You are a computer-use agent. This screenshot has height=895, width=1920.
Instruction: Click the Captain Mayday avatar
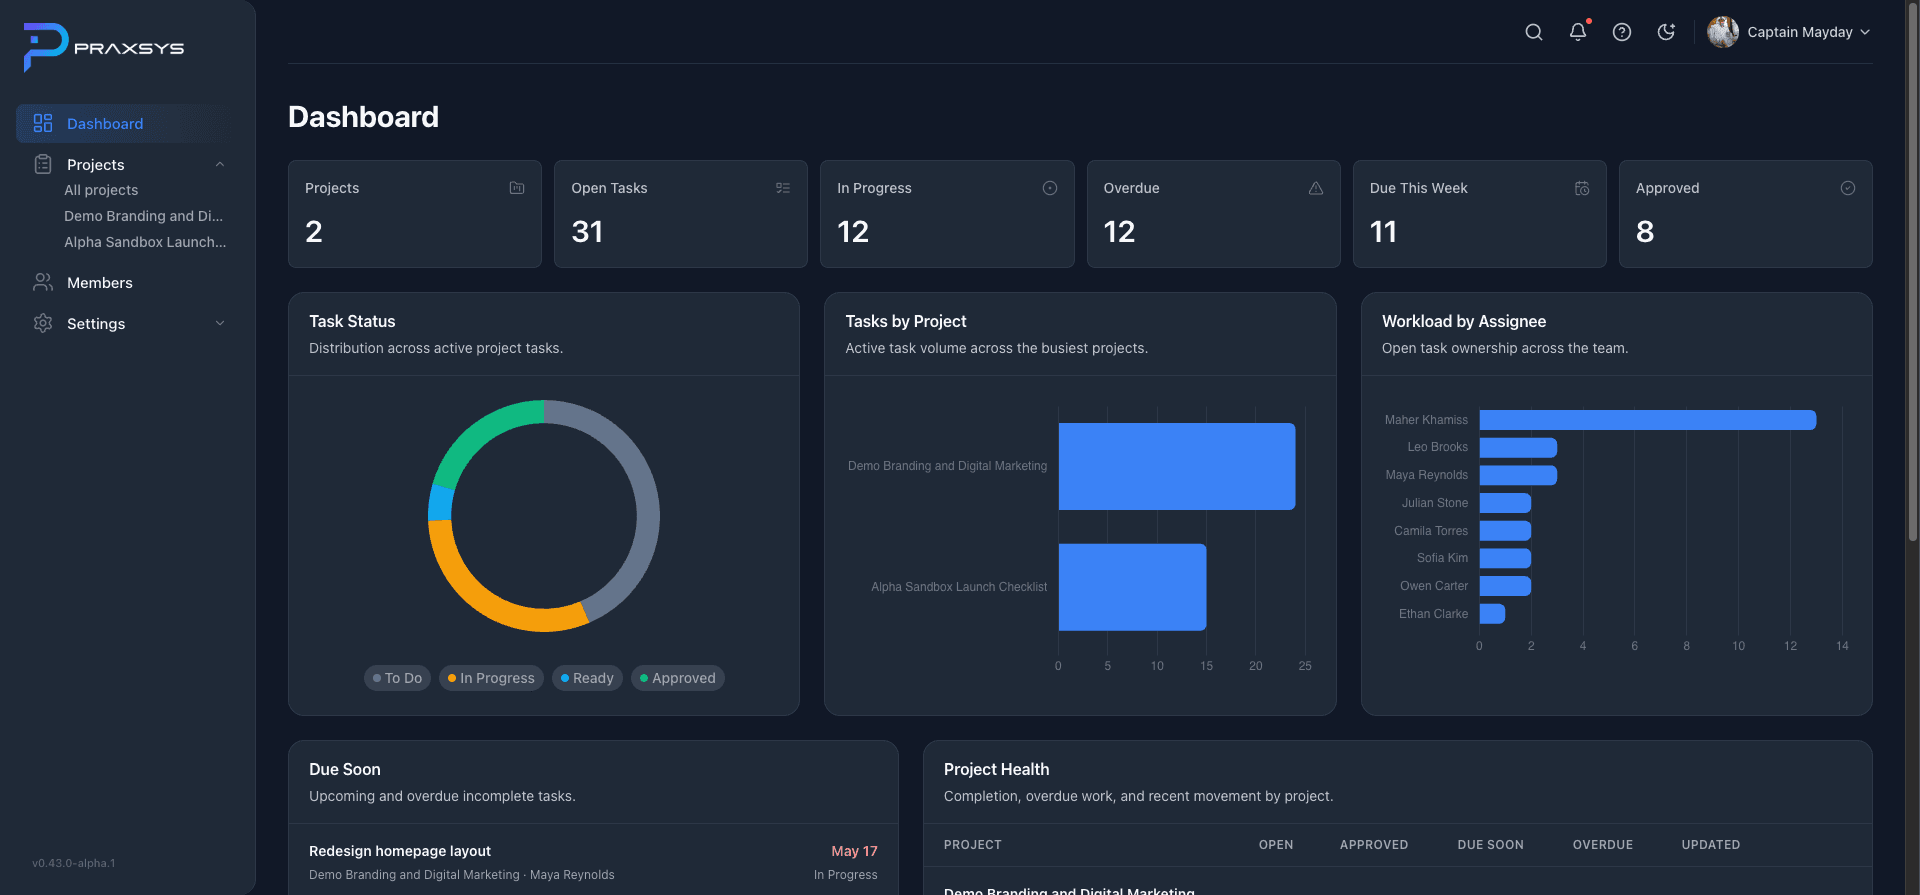pyautogui.click(x=1723, y=32)
